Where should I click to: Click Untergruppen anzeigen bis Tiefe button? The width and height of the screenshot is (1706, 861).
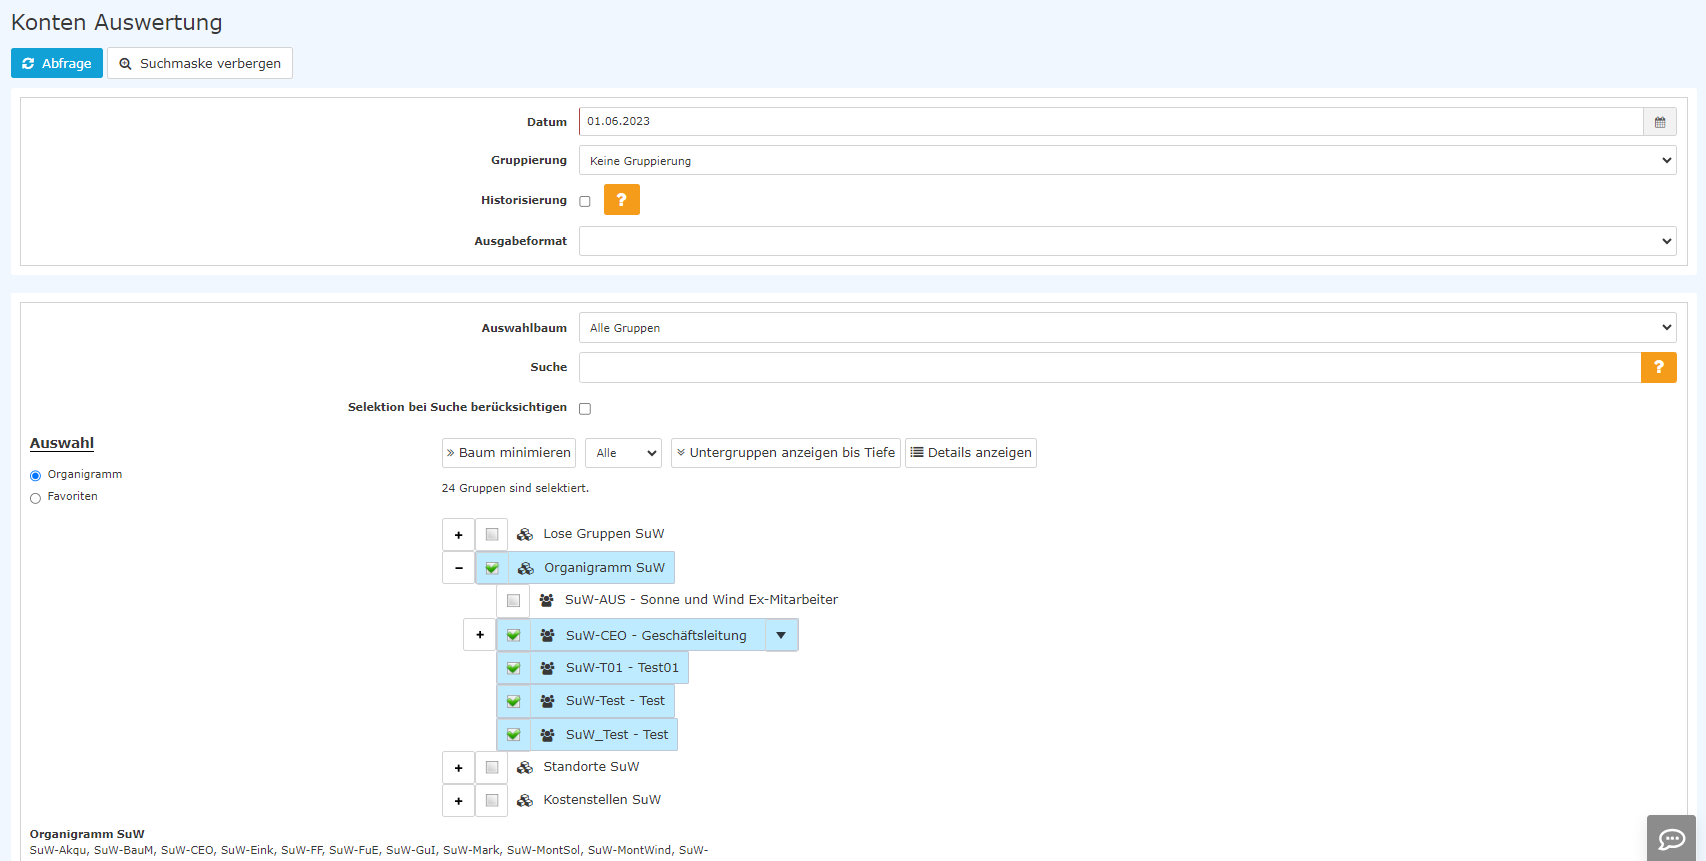(x=786, y=453)
